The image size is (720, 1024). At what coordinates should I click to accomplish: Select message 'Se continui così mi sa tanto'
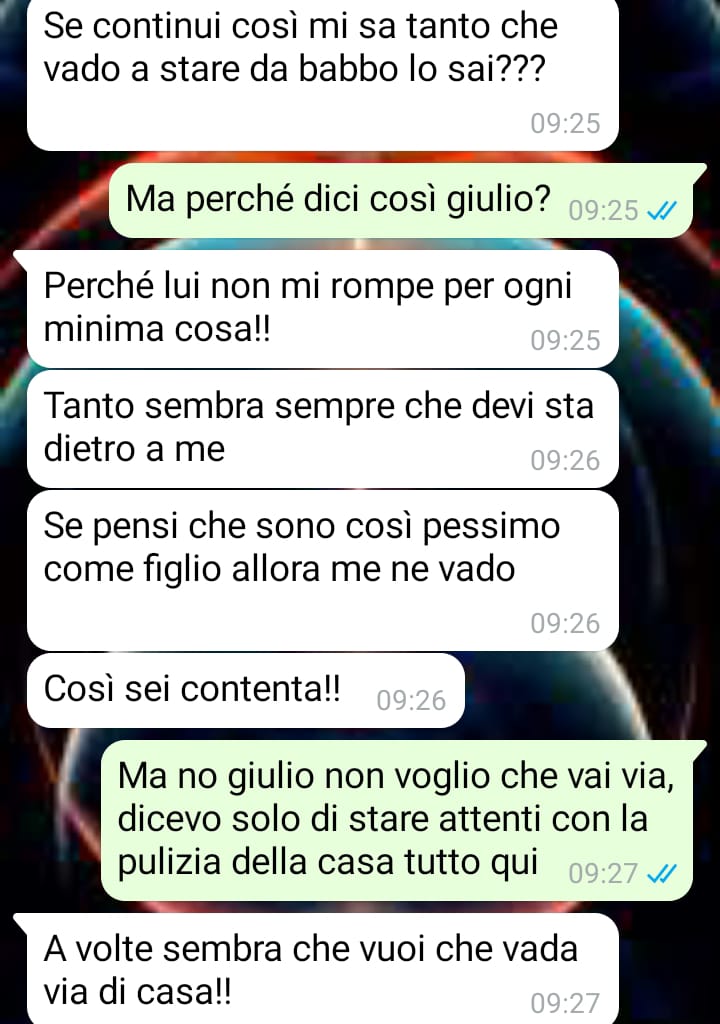tap(323, 73)
